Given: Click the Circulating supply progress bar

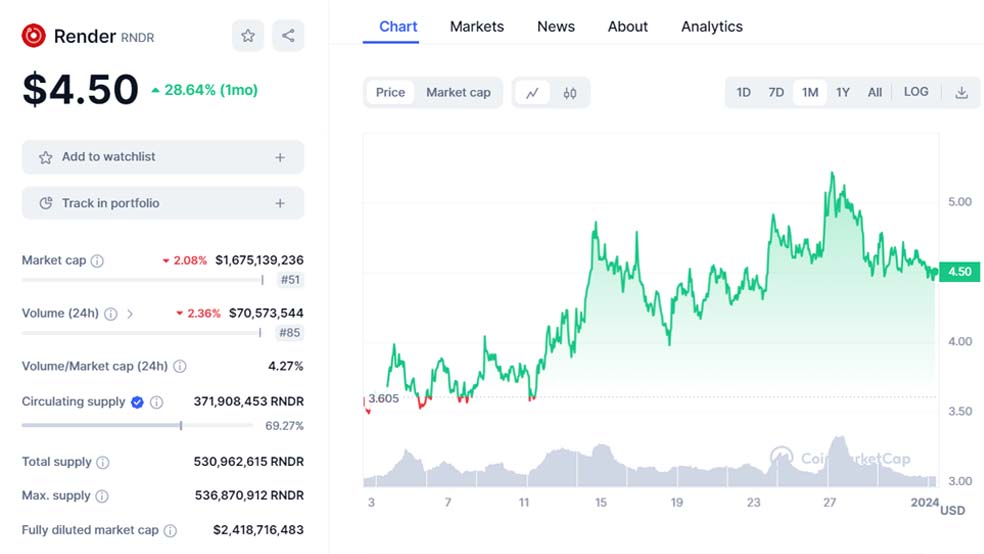Looking at the screenshot, I should 137,425.
